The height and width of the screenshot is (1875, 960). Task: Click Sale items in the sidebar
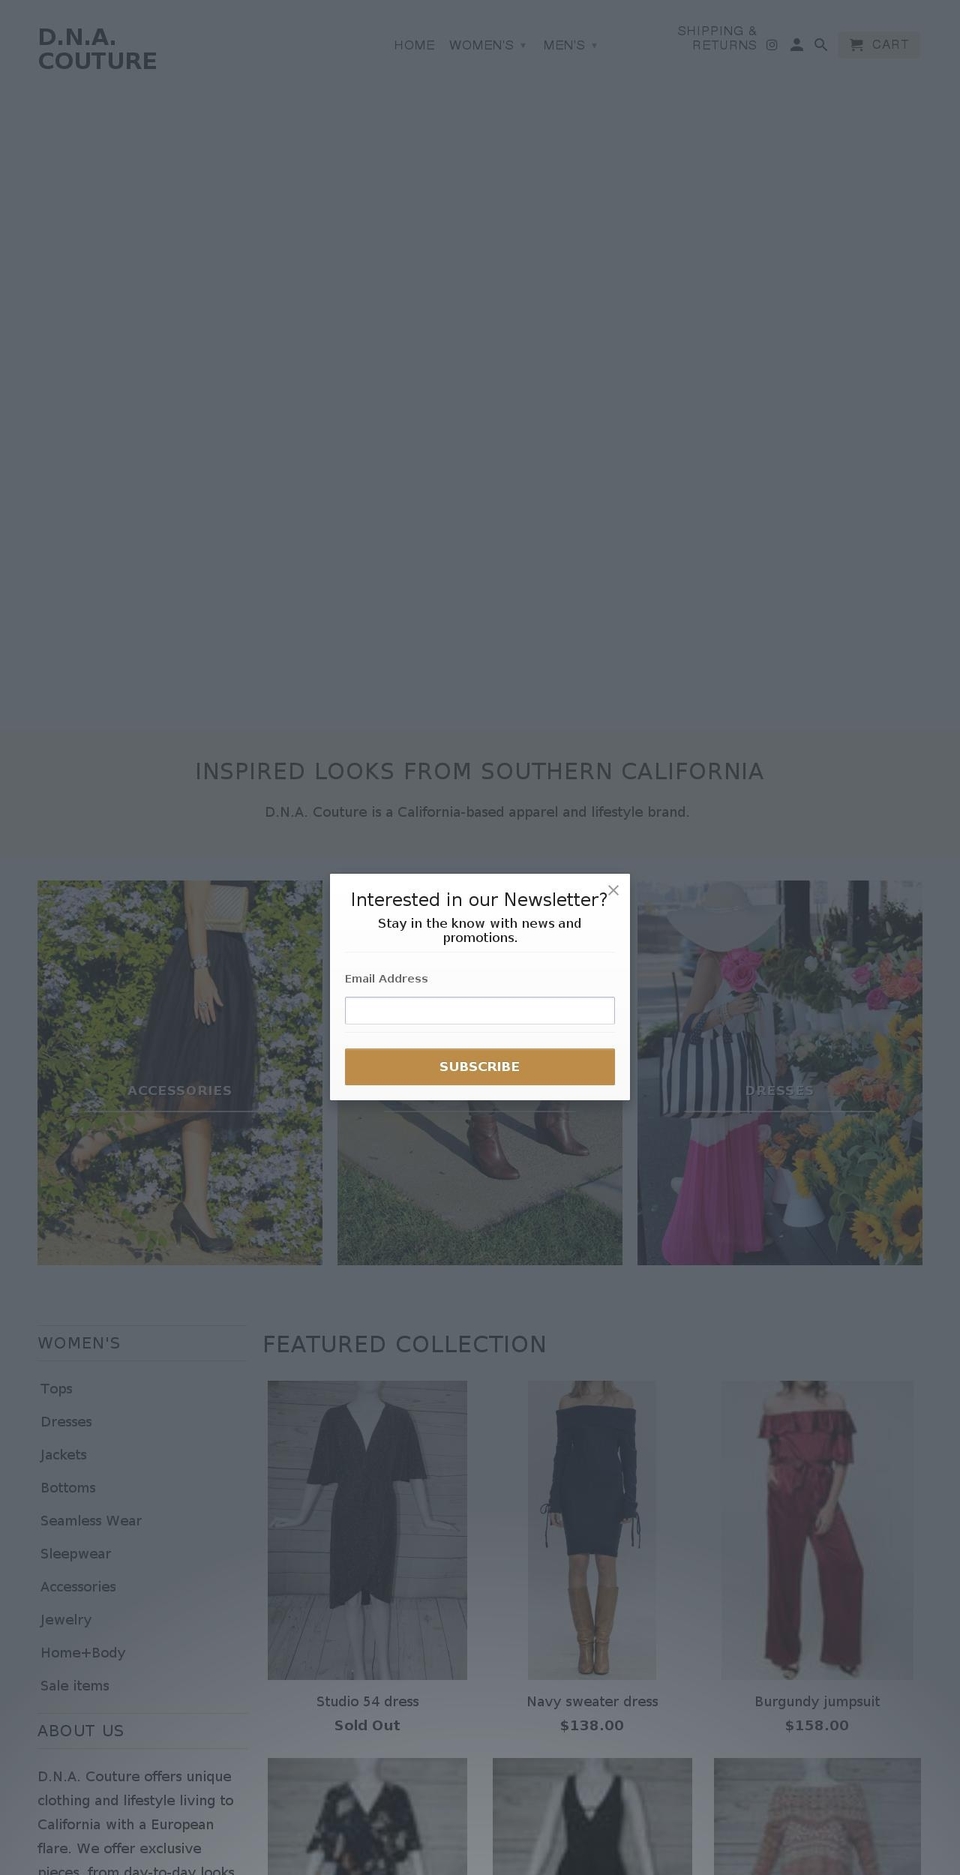tap(74, 1685)
